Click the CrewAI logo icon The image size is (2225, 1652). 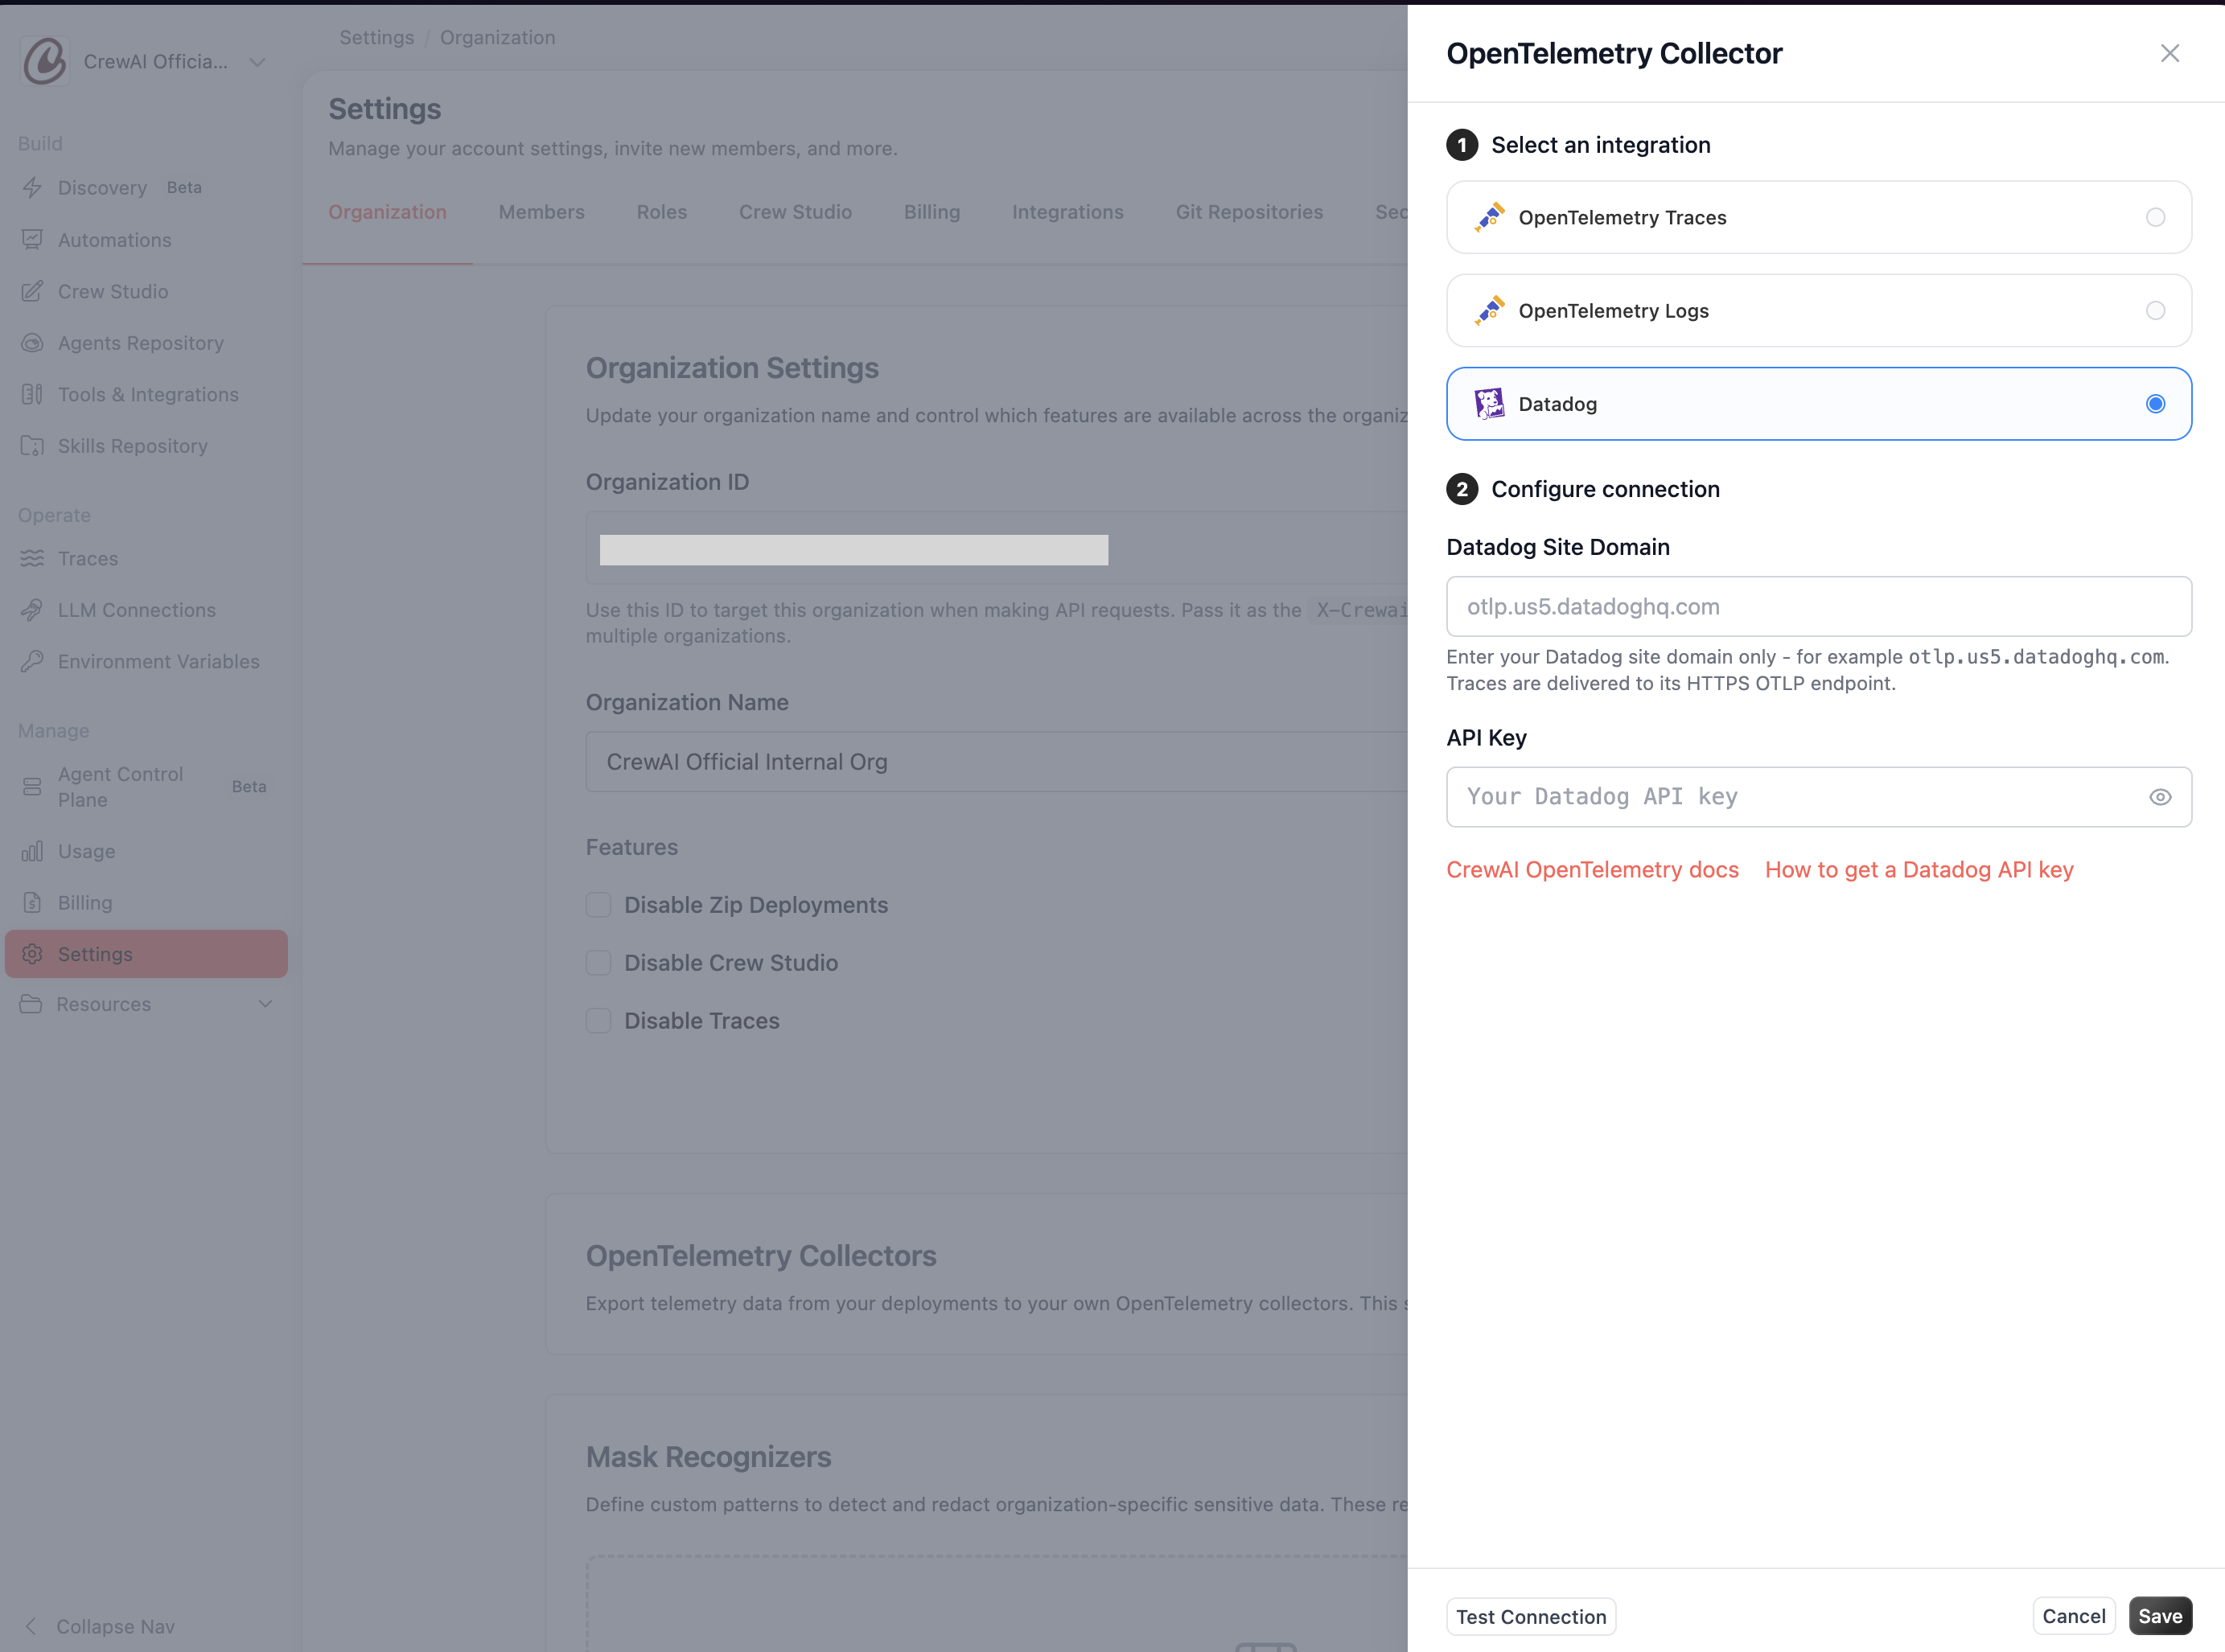click(45, 61)
